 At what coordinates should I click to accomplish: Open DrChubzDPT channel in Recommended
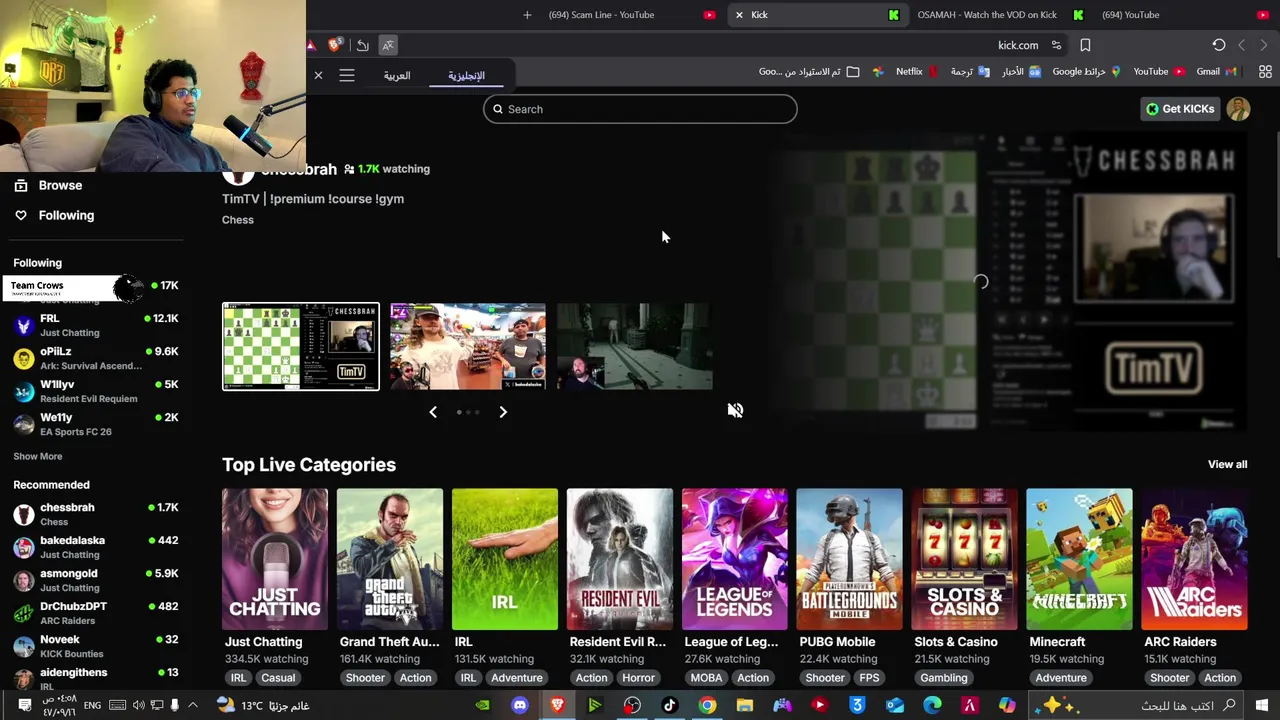pyautogui.click(x=95, y=613)
